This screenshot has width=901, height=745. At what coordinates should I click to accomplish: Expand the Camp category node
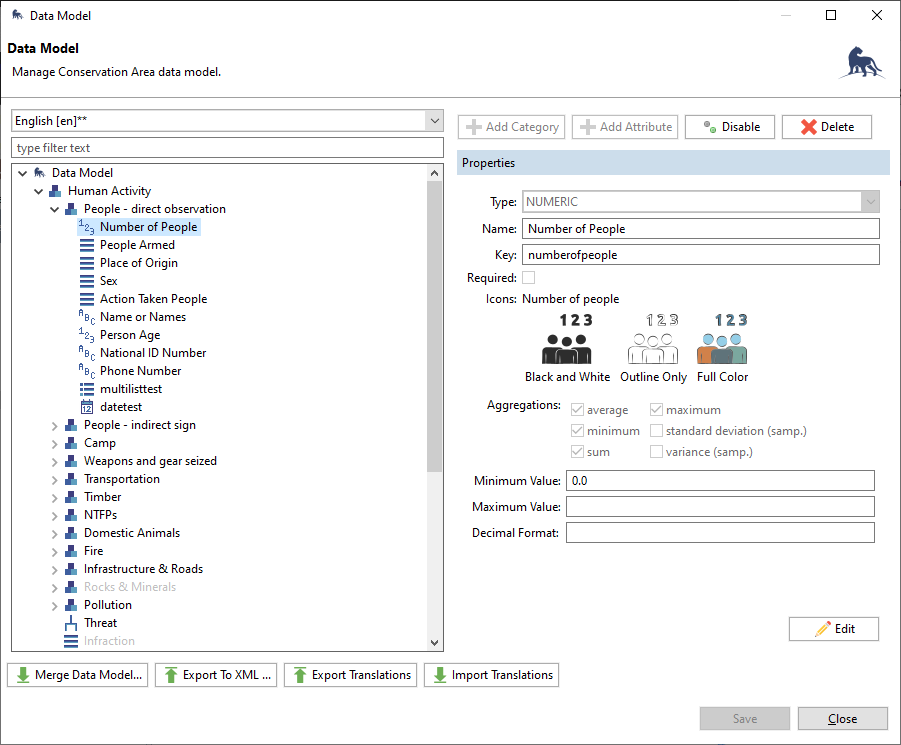pyautogui.click(x=55, y=443)
